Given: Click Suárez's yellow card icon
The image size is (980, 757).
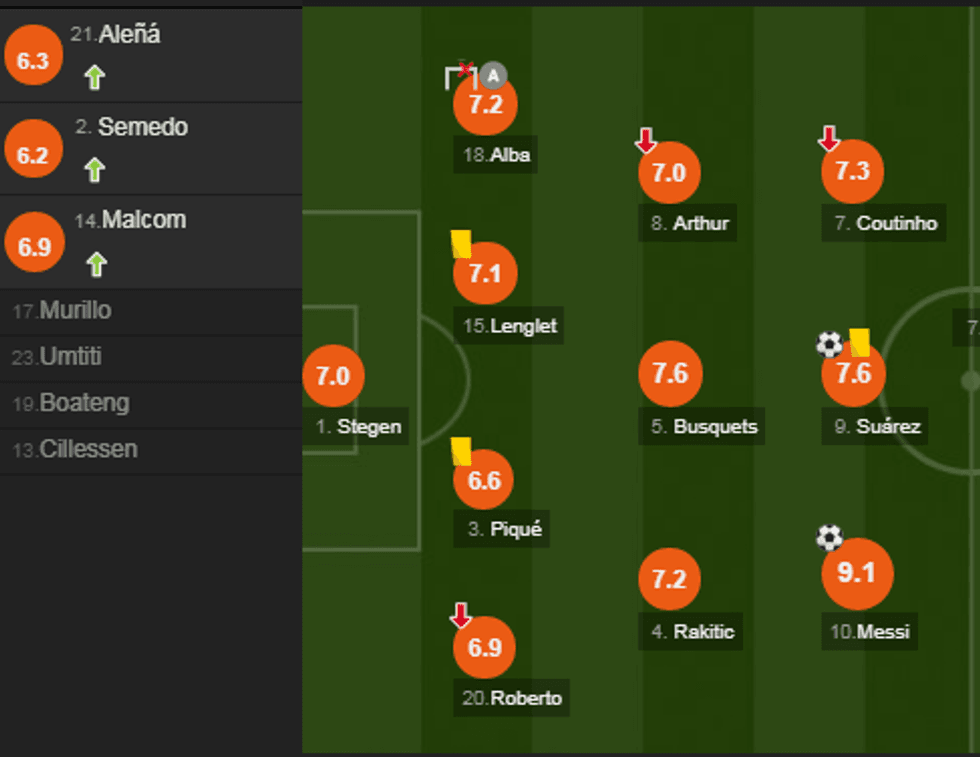Looking at the screenshot, I should point(859,343).
